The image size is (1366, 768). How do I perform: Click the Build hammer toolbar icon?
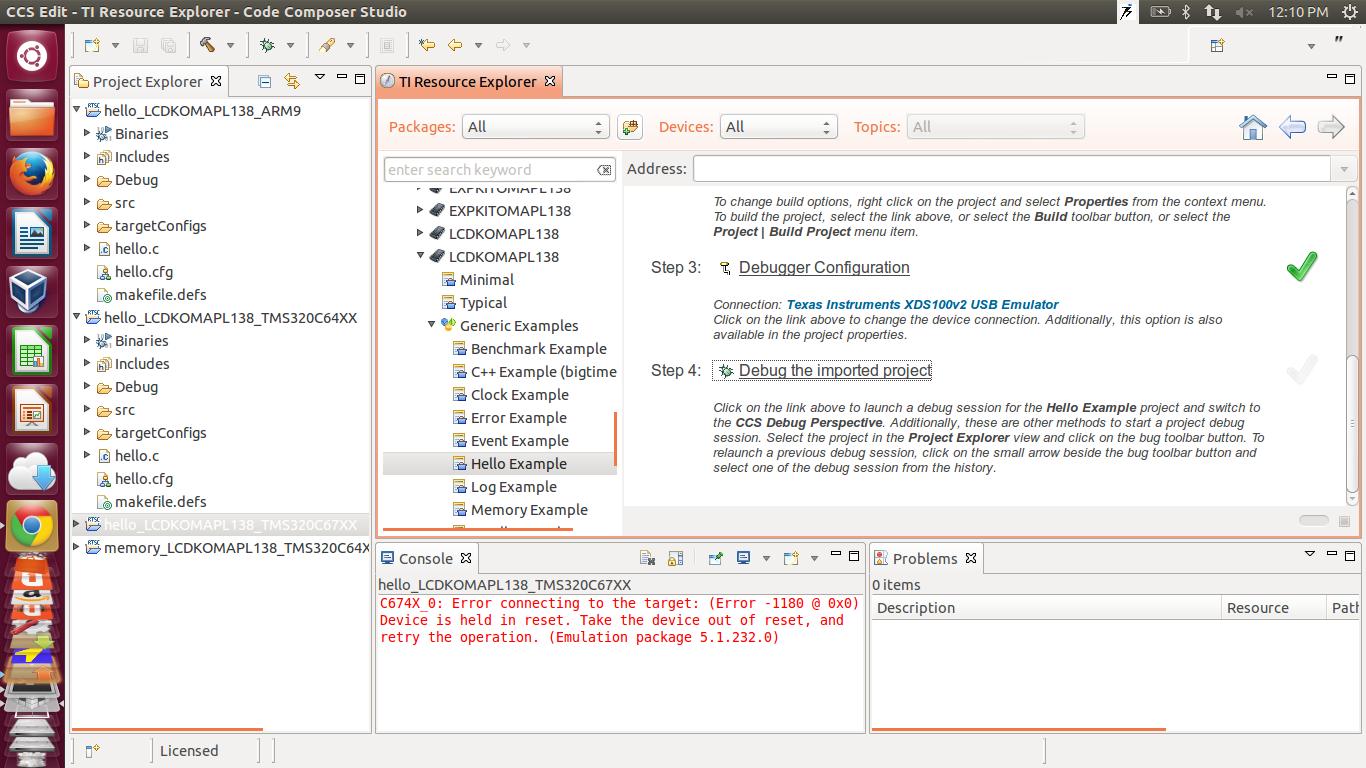[x=208, y=45]
